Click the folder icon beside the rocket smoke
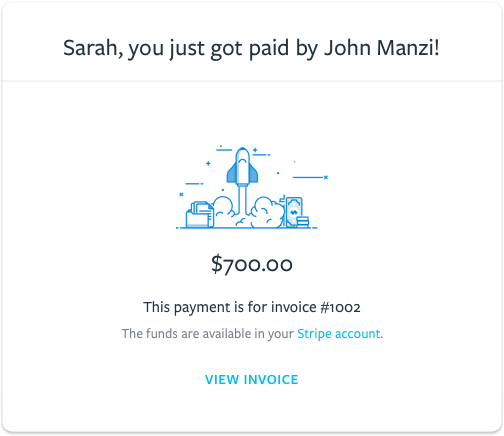504x436 pixels. point(200,215)
